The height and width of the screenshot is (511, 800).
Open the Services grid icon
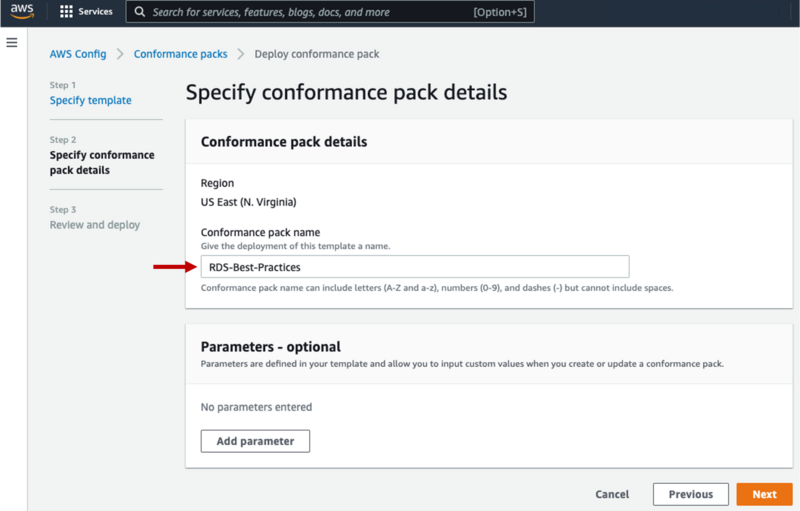pyautogui.click(x=66, y=12)
